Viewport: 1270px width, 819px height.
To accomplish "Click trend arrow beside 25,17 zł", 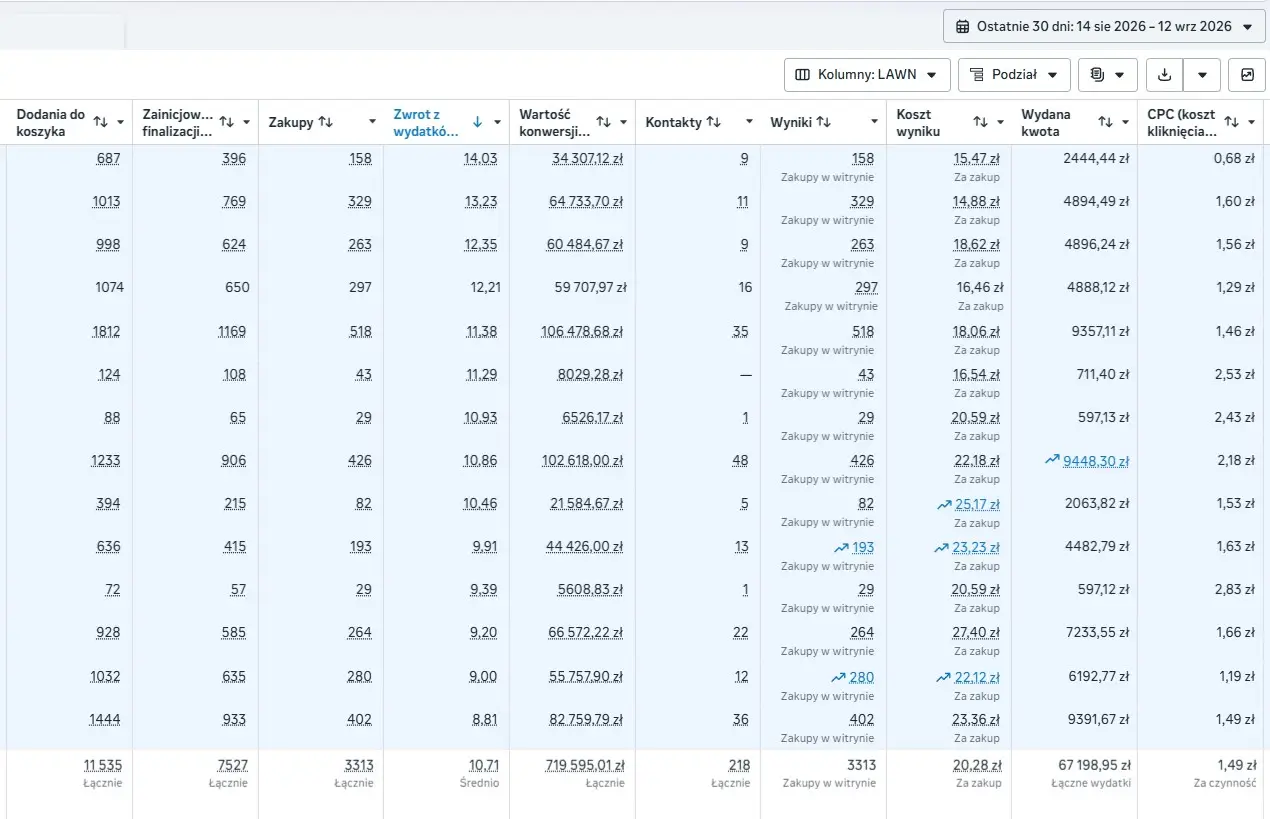I will [944, 504].
